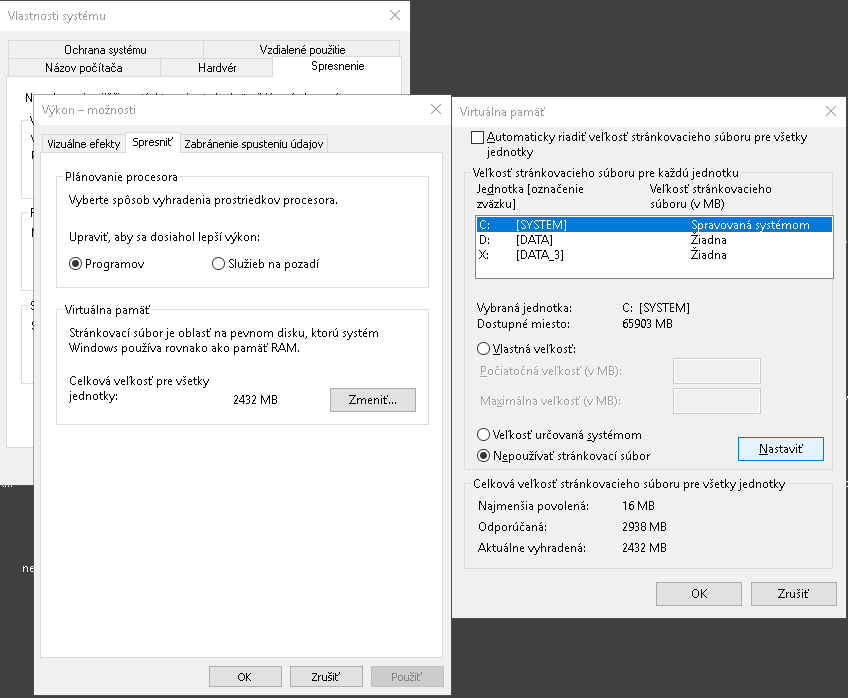Select drive D: [DATA] row
Viewport: 848px width, 698px height.
click(x=654, y=240)
